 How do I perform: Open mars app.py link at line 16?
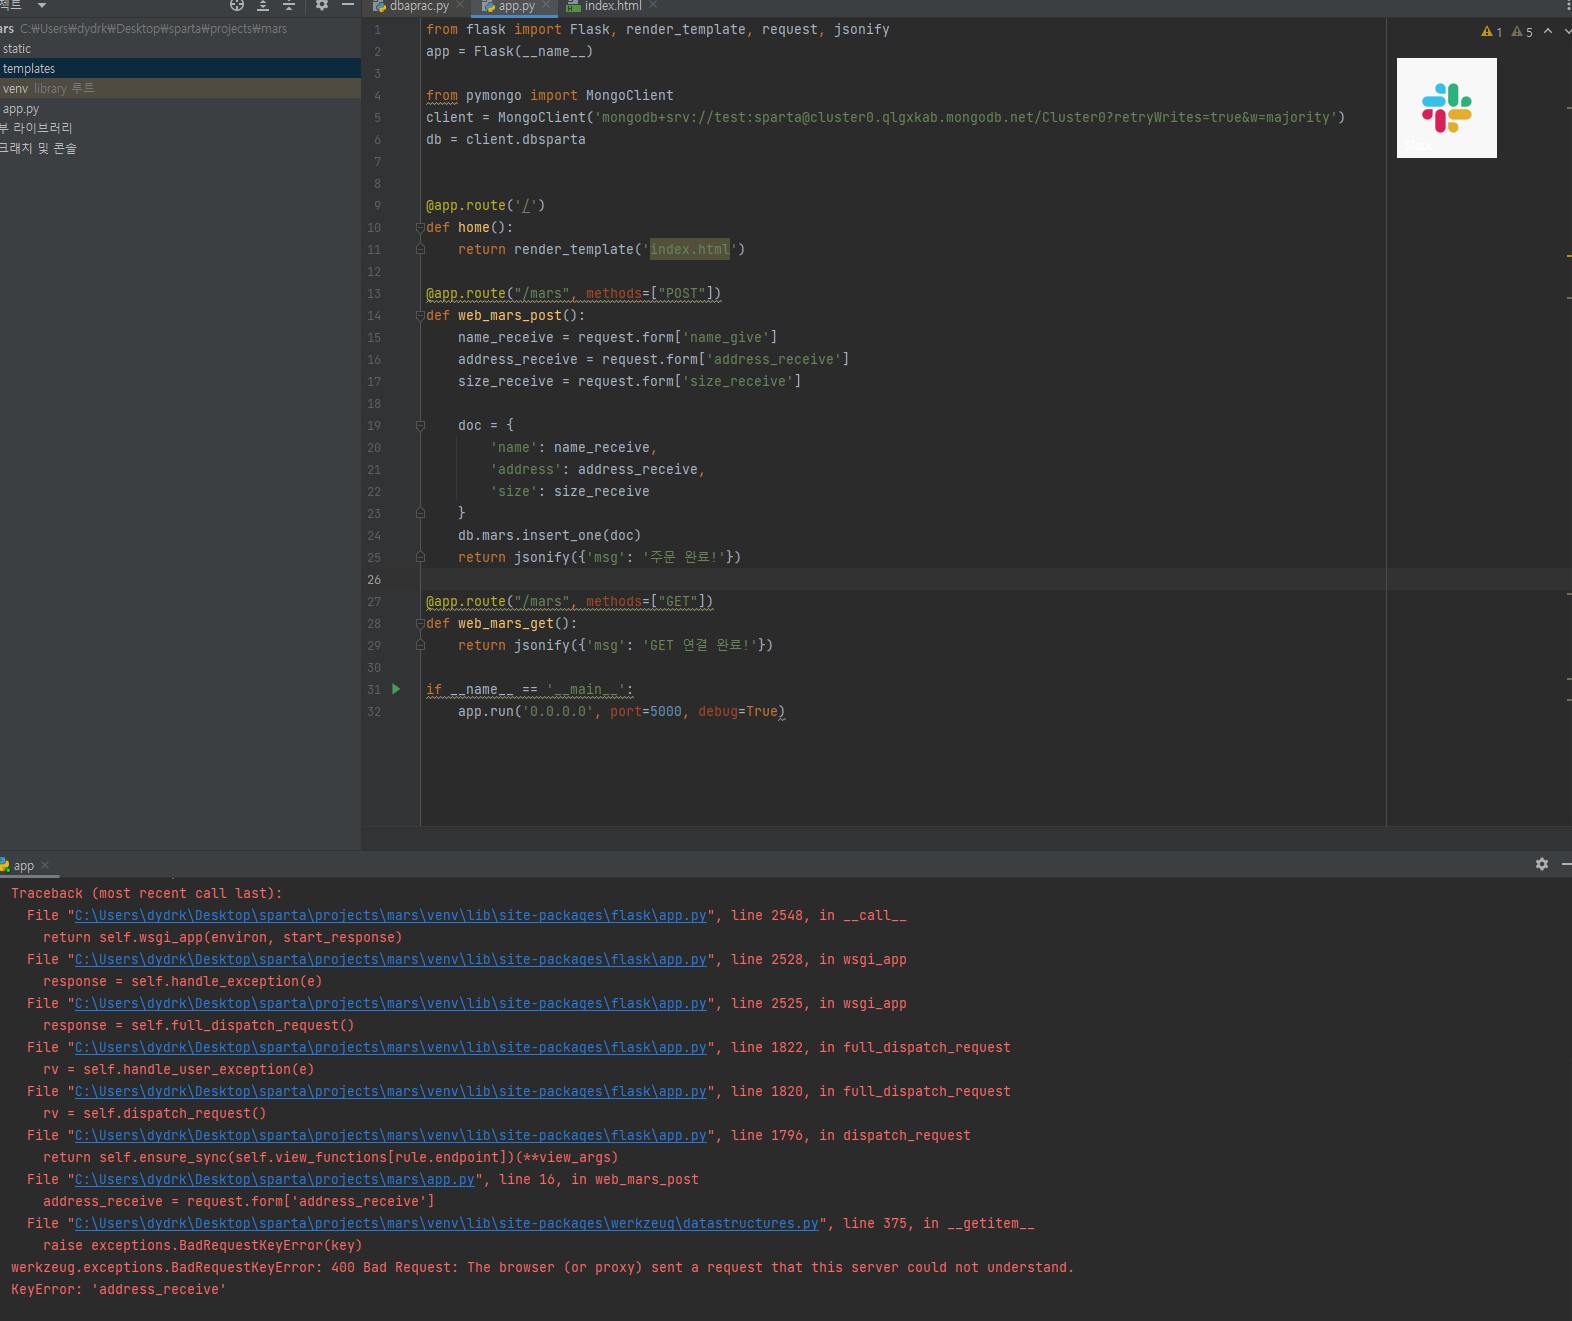(275, 1180)
